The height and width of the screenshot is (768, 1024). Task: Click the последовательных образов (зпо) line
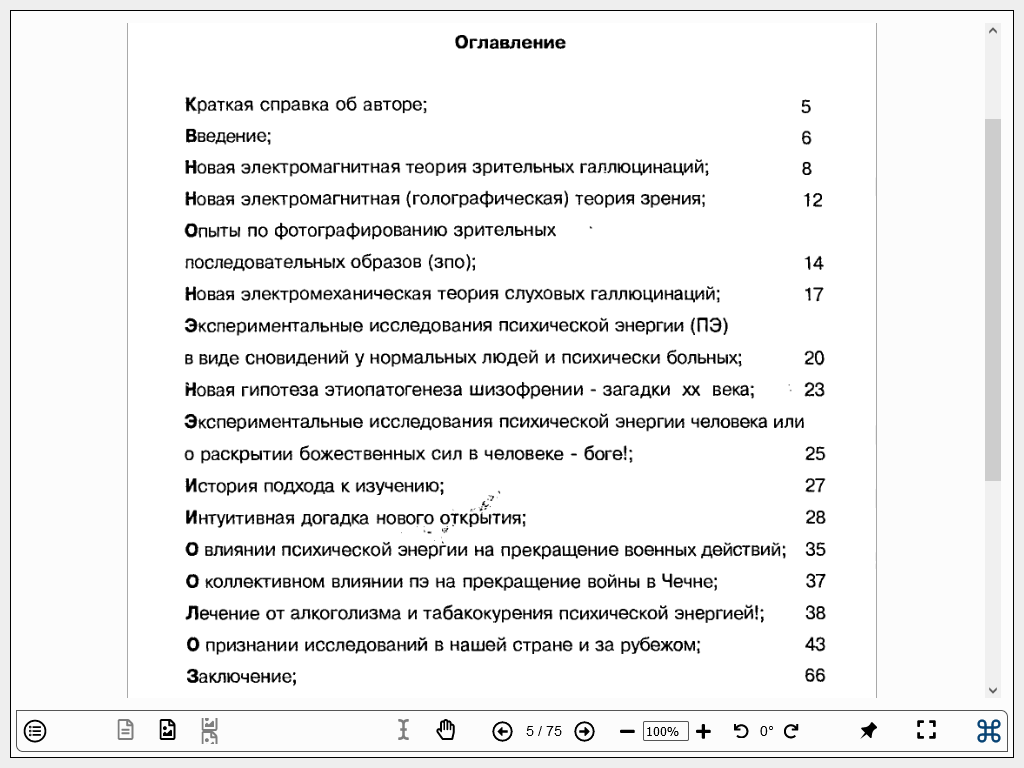pos(330,263)
